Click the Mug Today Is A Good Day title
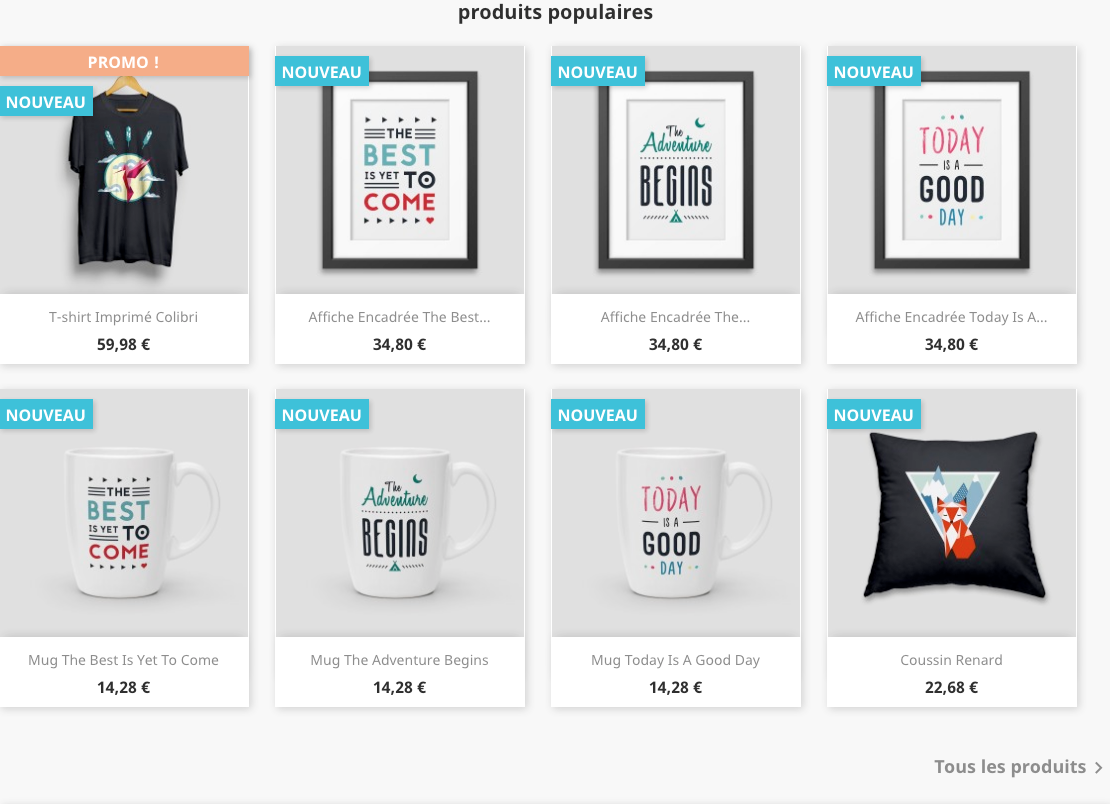 pyautogui.click(x=675, y=660)
